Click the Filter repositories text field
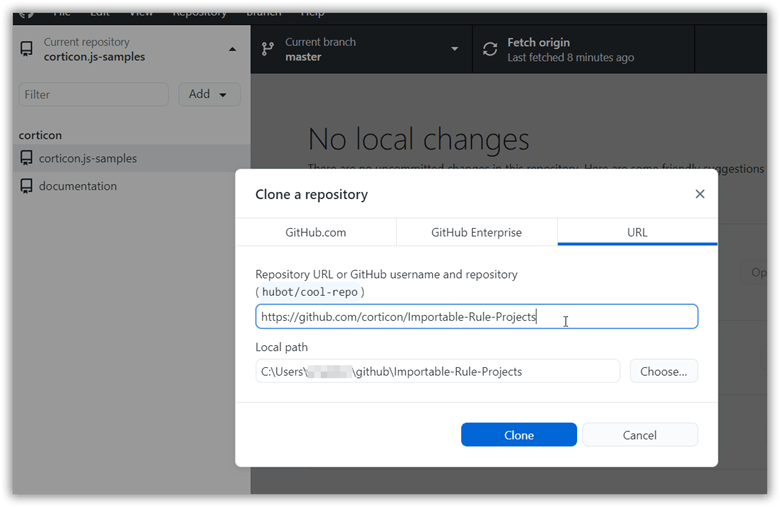This screenshot has width=780, height=507. pyautogui.click(x=94, y=94)
